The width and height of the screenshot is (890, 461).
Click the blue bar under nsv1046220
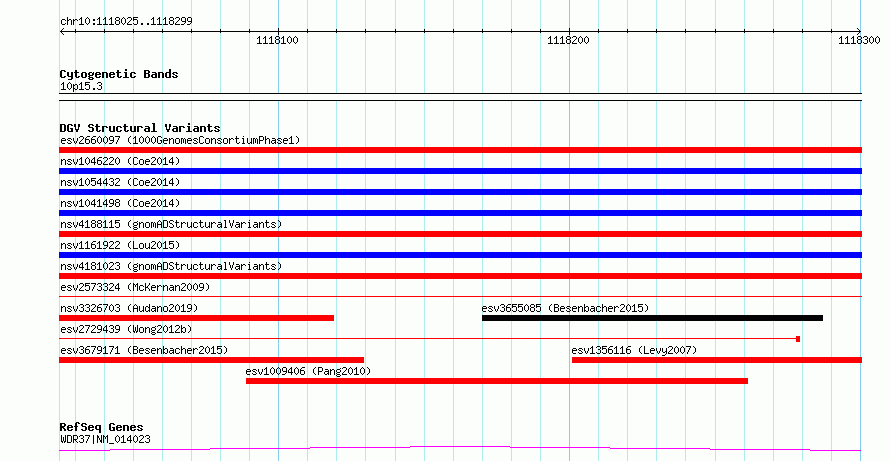pos(460,171)
